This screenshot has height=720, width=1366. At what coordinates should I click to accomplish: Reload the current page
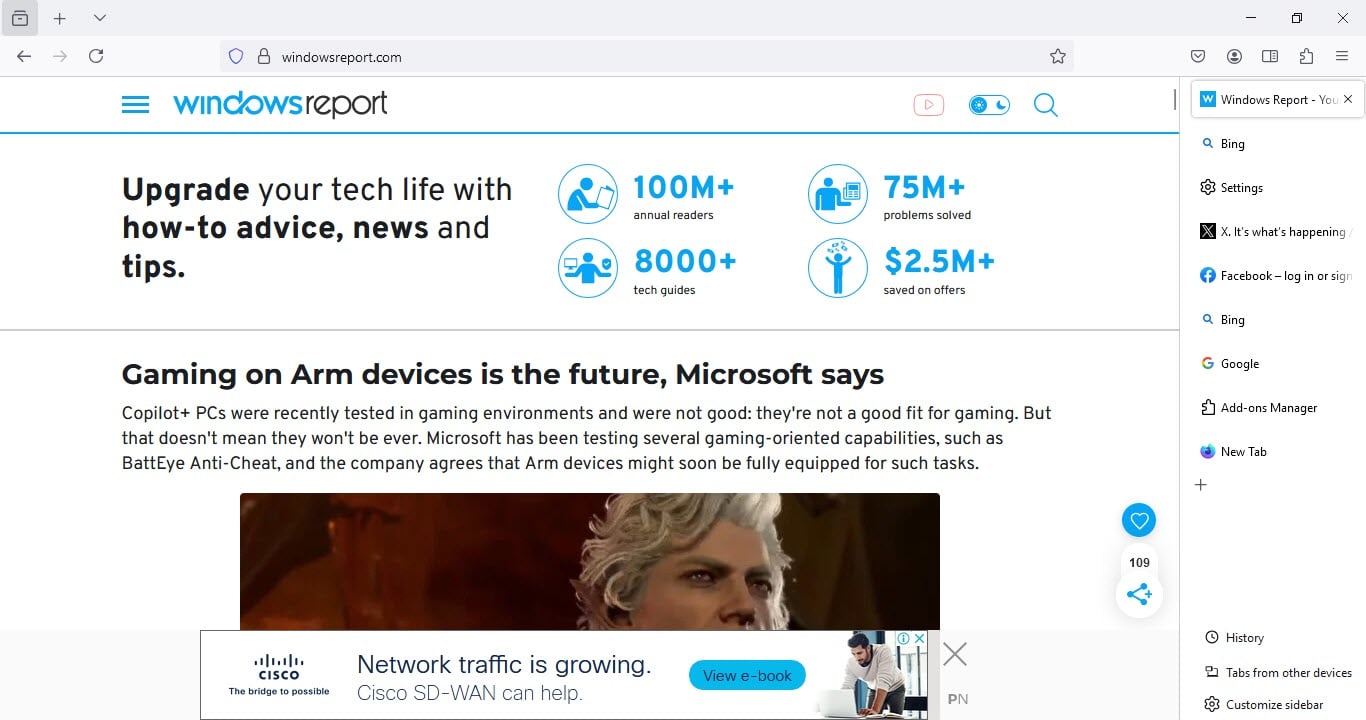[96, 57]
